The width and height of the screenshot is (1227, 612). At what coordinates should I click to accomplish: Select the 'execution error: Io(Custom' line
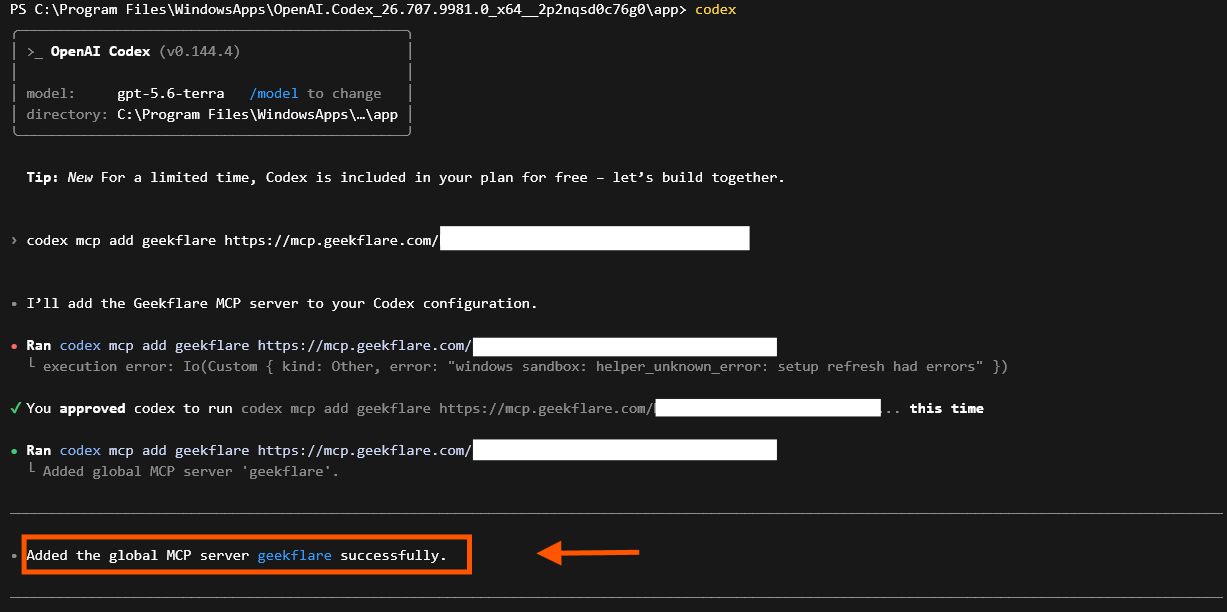coord(525,366)
